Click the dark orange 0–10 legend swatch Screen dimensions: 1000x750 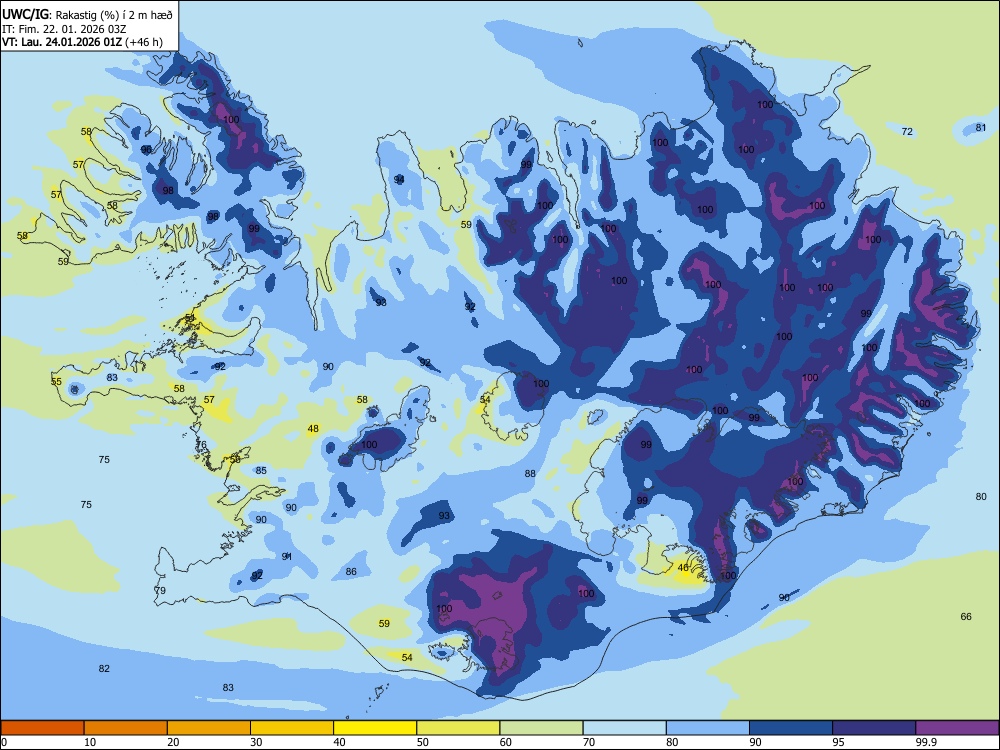(x=42, y=728)
